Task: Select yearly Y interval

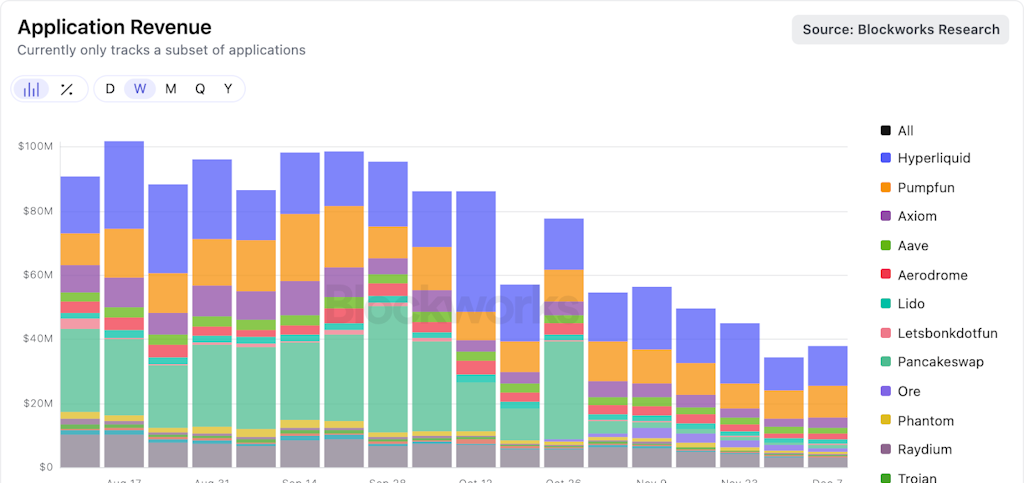Action: [x=228, y=89]
